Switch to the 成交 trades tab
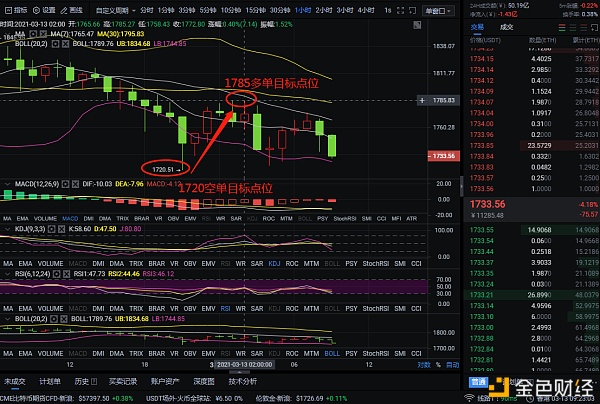 (x=506, y=27)
